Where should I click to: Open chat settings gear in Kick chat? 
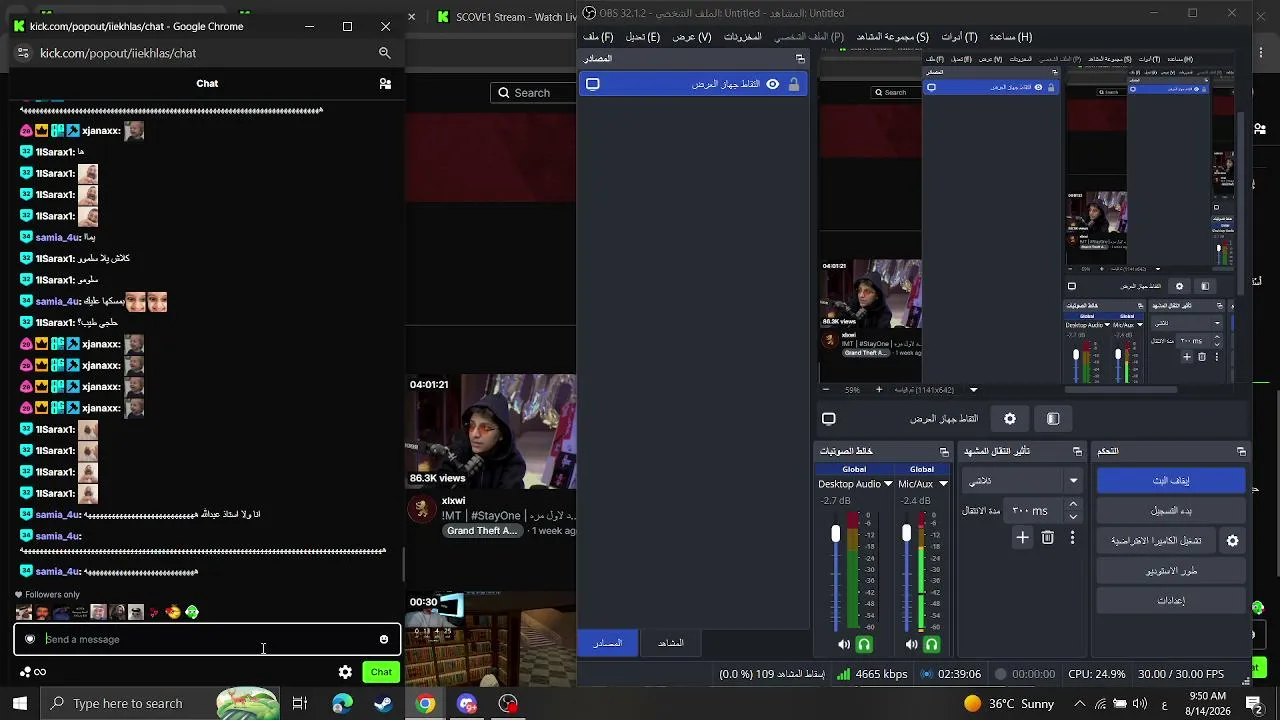point(345,672)
